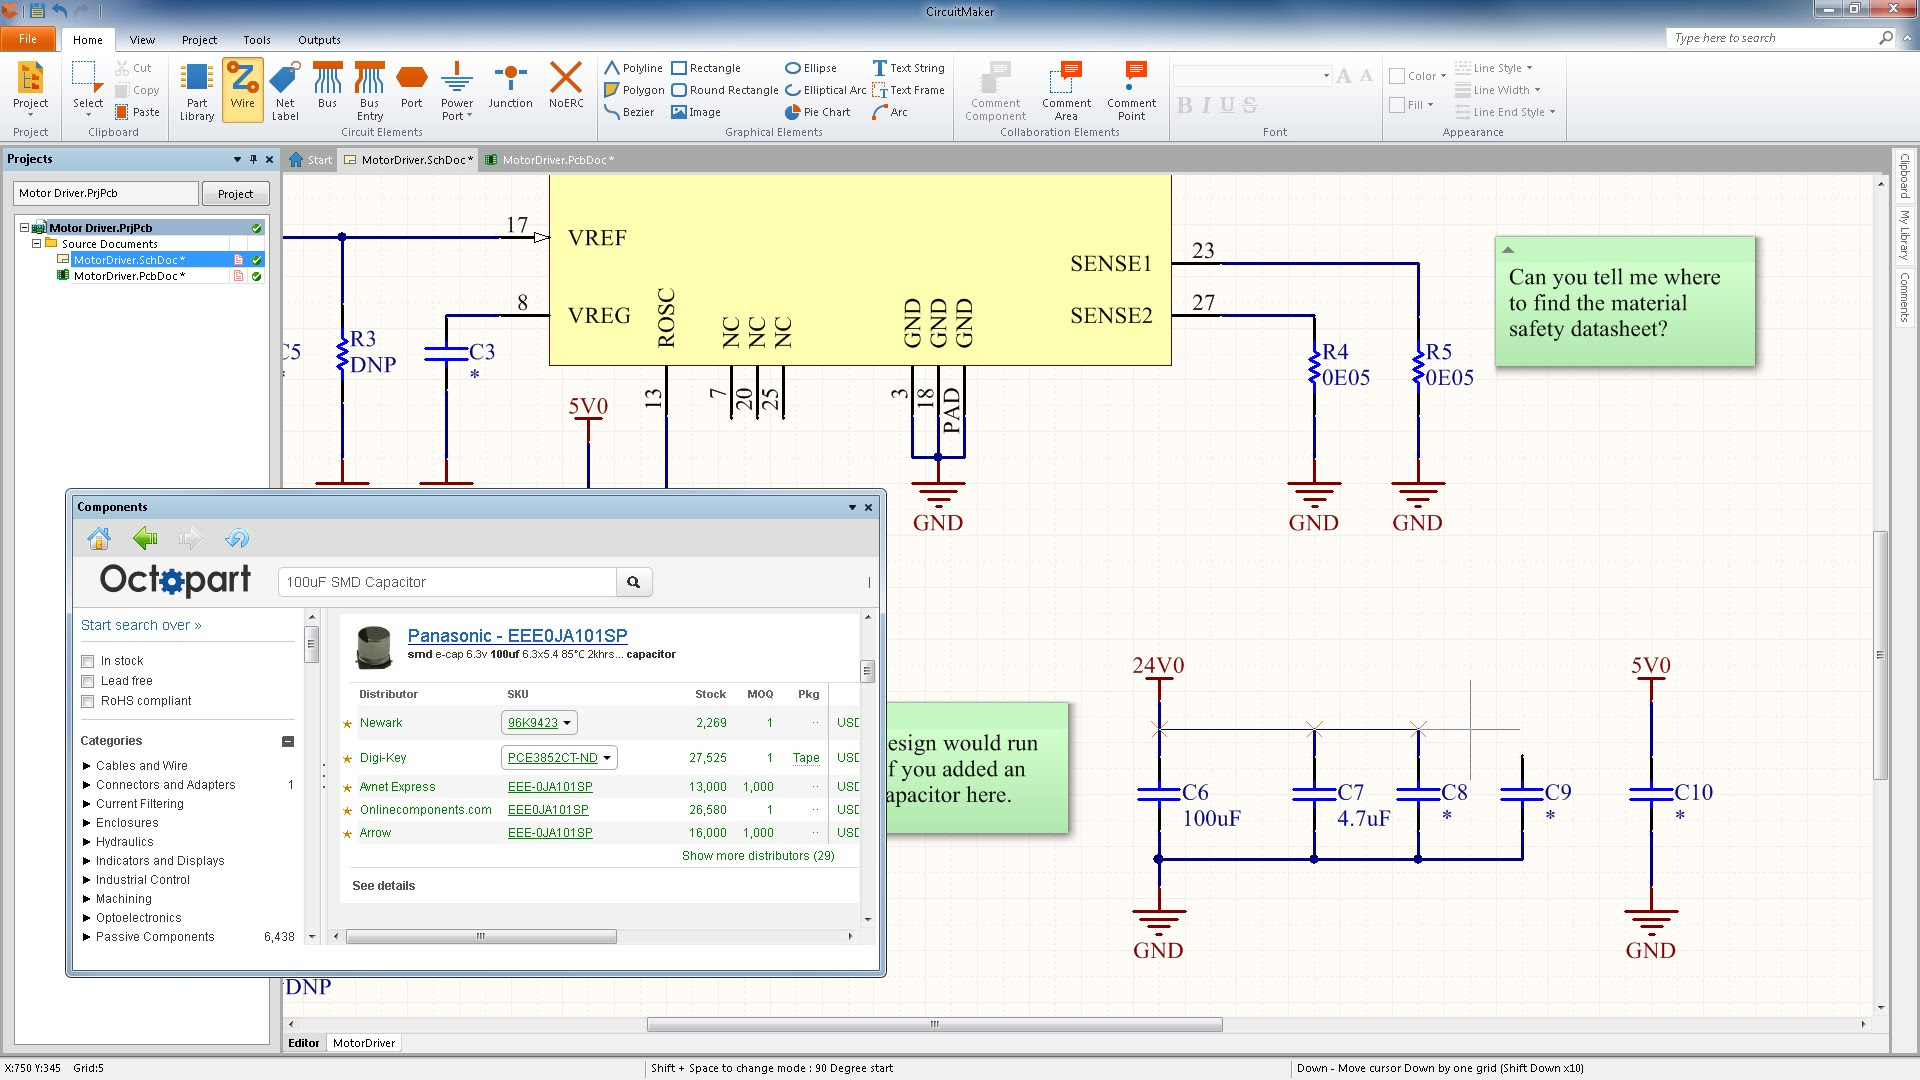
Task: Click See details
Action: pos(383,886)
